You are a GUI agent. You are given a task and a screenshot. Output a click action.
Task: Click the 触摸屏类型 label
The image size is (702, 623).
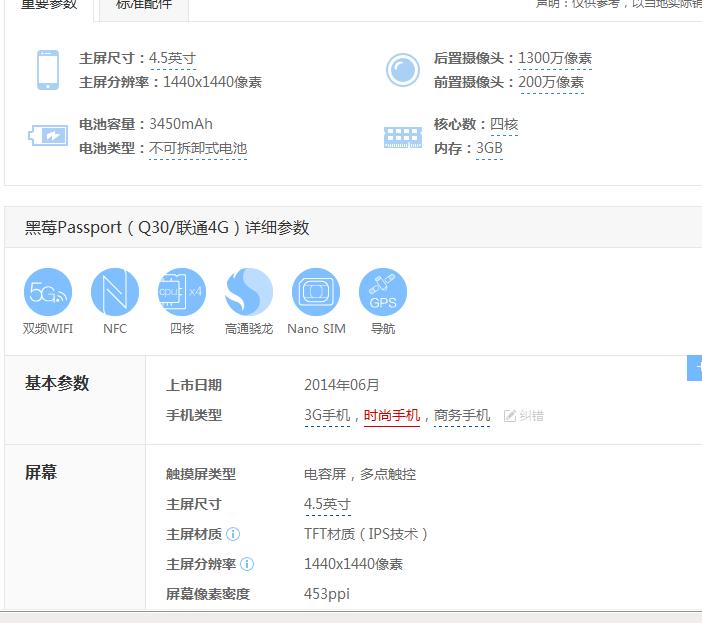pyautogui.click(x=201, y=474)
